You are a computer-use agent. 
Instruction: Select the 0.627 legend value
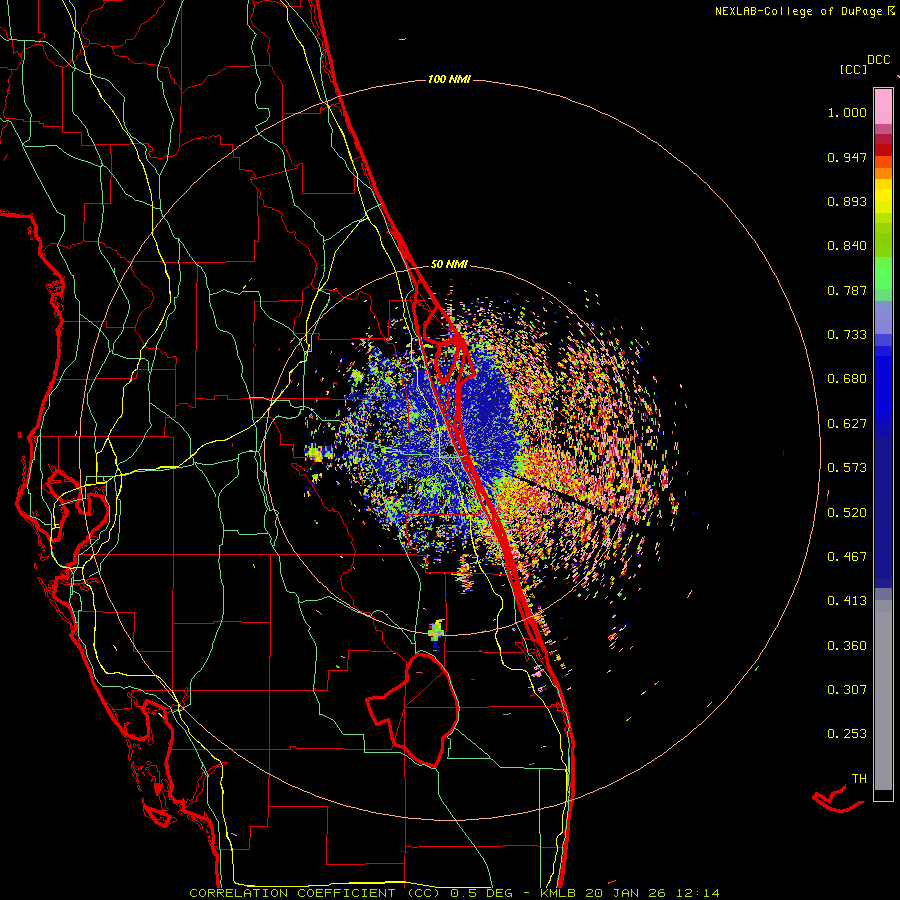847,424
